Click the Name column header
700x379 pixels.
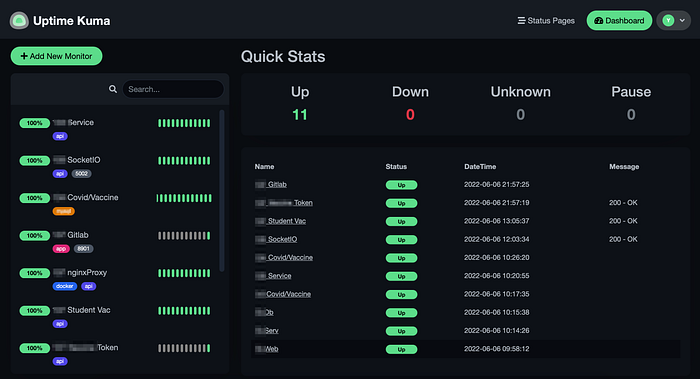click(x=264, y=167)
